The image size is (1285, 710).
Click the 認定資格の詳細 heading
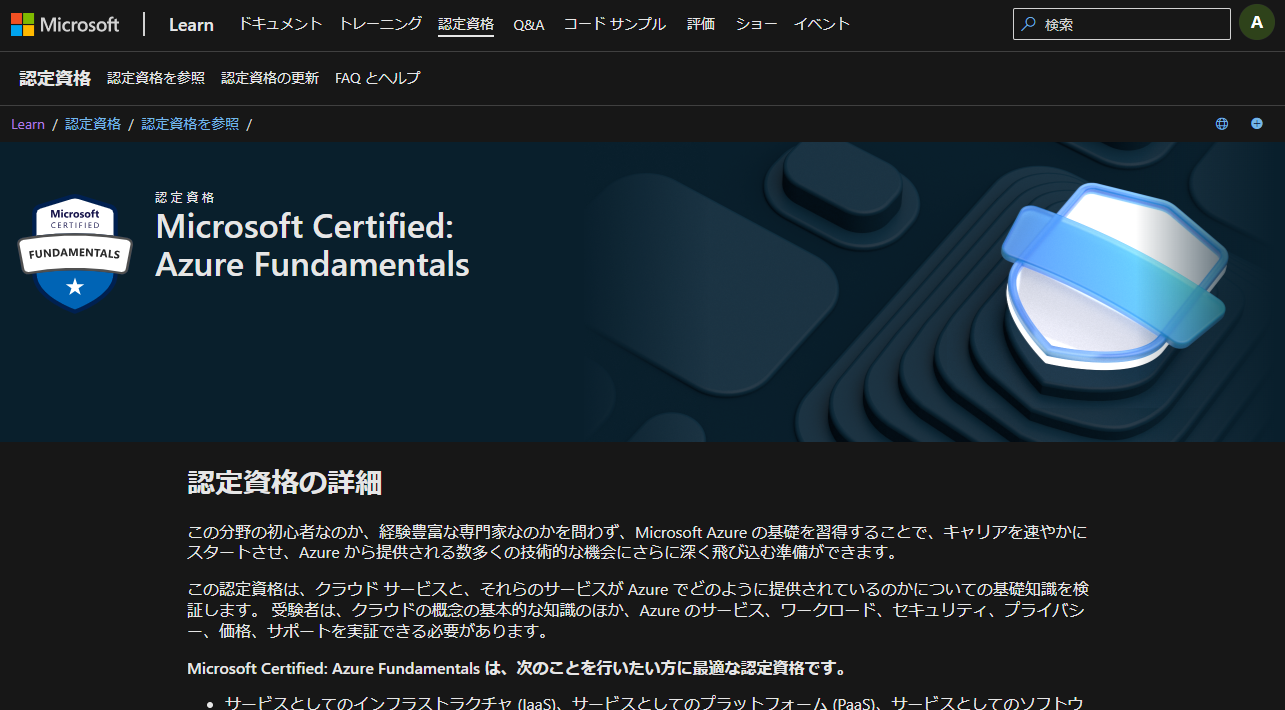point(285,483)
